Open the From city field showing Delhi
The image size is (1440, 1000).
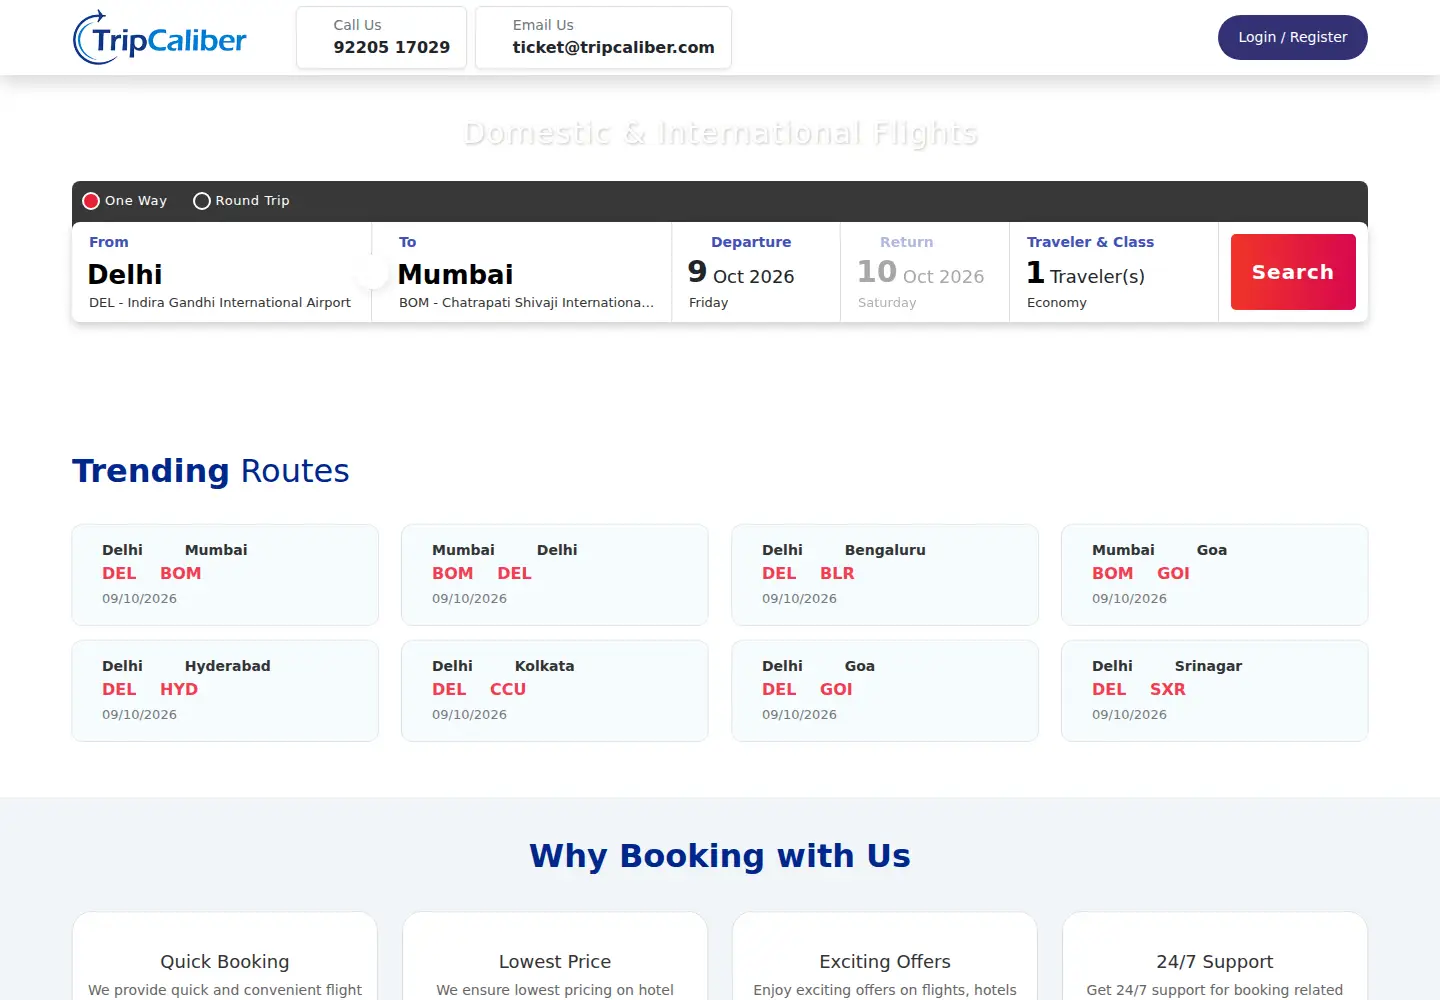221,272
